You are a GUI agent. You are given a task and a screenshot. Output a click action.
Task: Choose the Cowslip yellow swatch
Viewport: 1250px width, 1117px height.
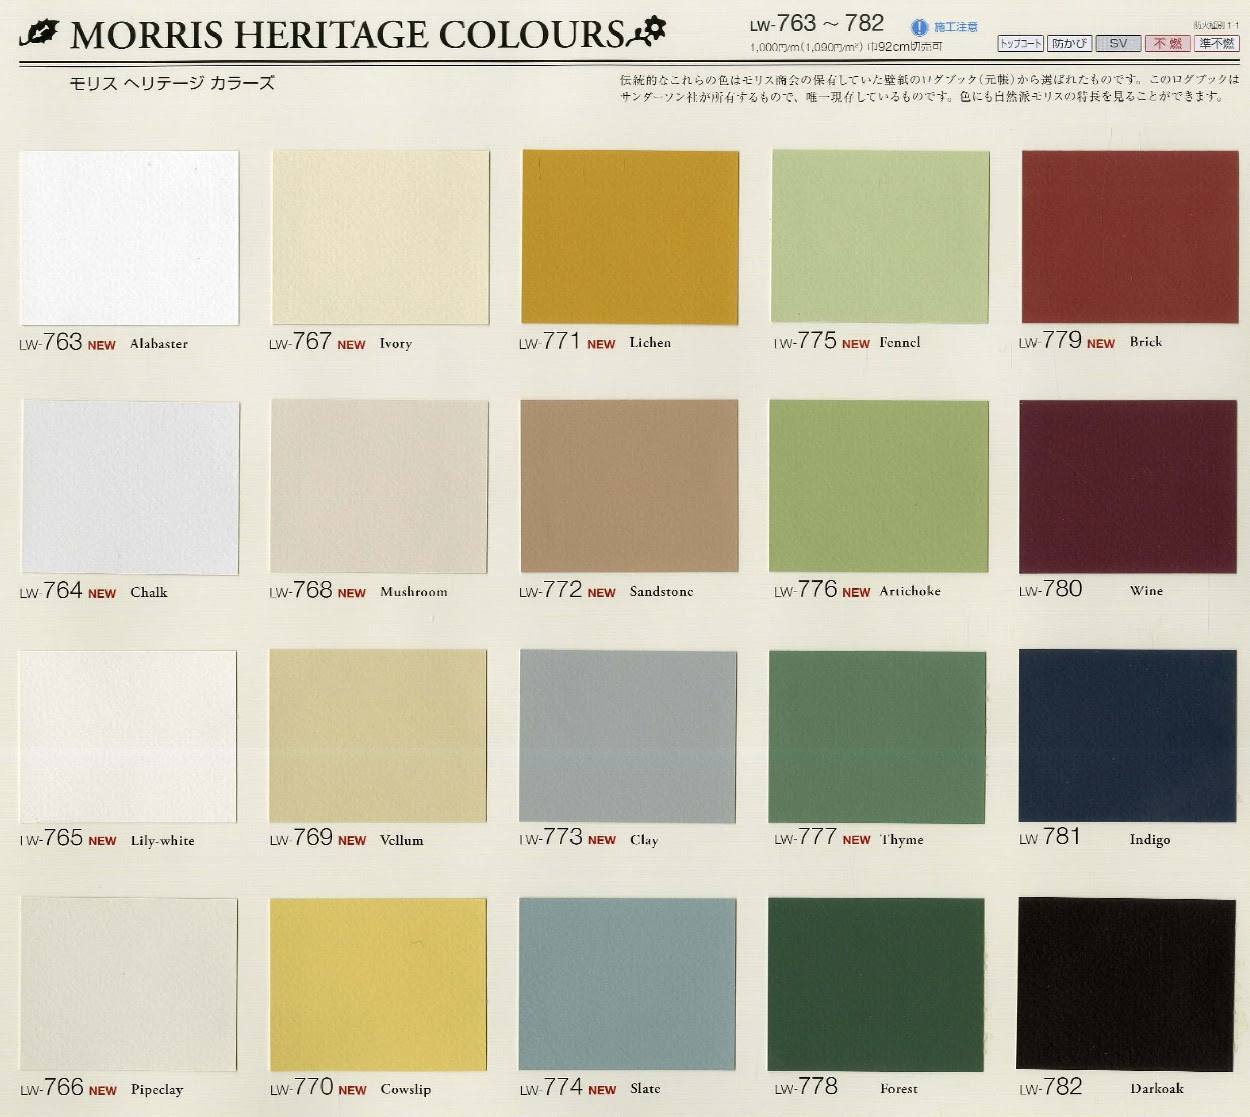tap(378, 985)
